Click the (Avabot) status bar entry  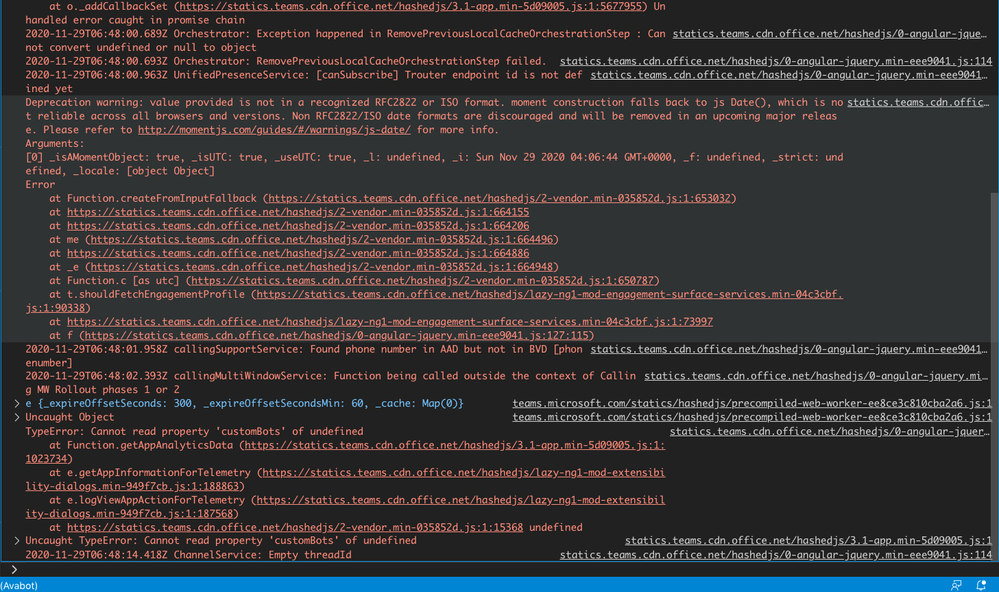19,585
